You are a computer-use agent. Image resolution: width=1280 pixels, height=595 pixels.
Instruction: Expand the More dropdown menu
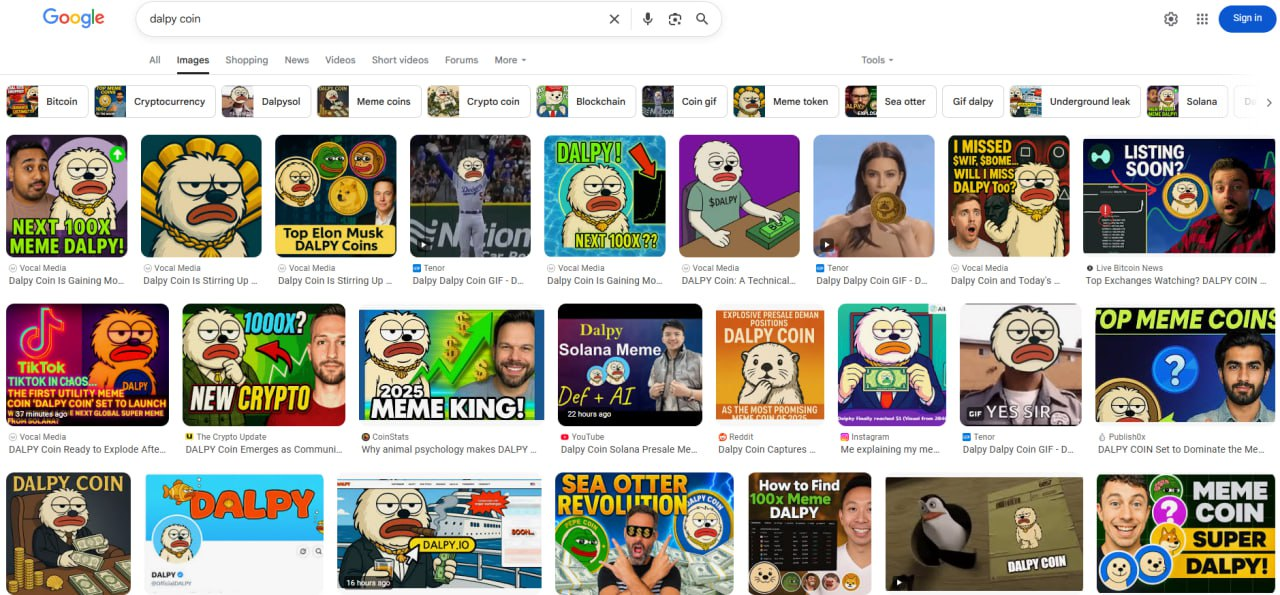[510, 60]
